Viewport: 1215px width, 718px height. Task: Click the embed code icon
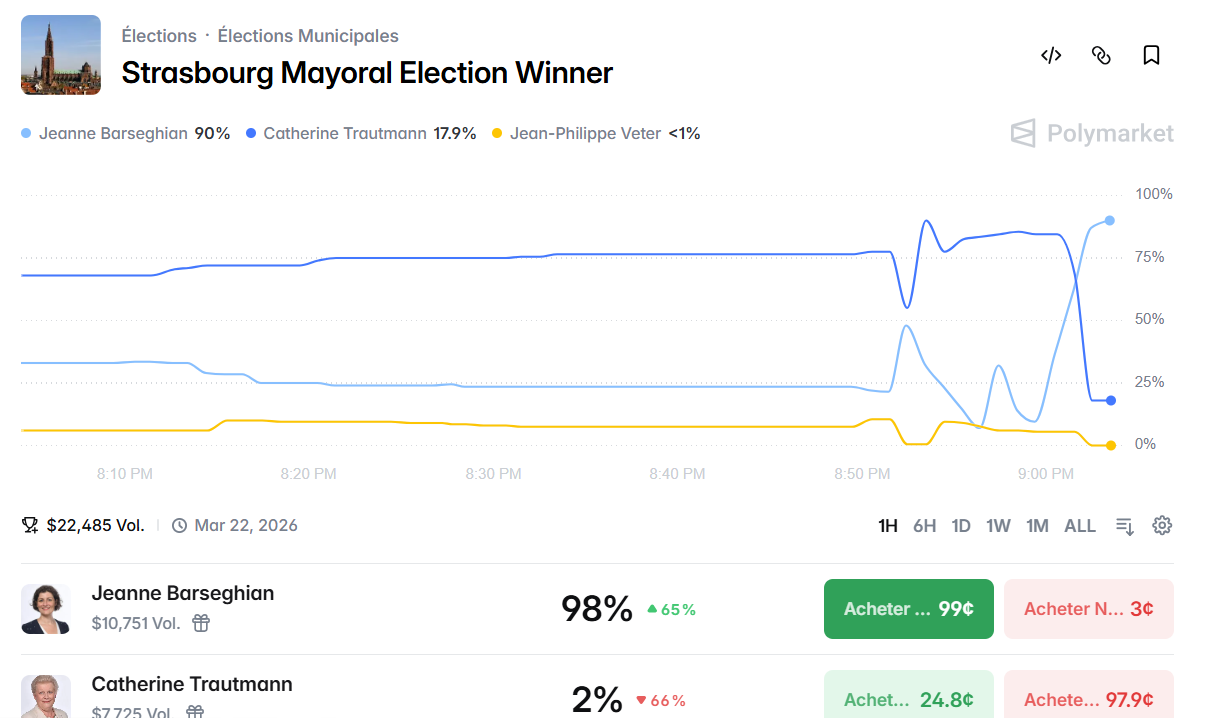(1051, 56)
